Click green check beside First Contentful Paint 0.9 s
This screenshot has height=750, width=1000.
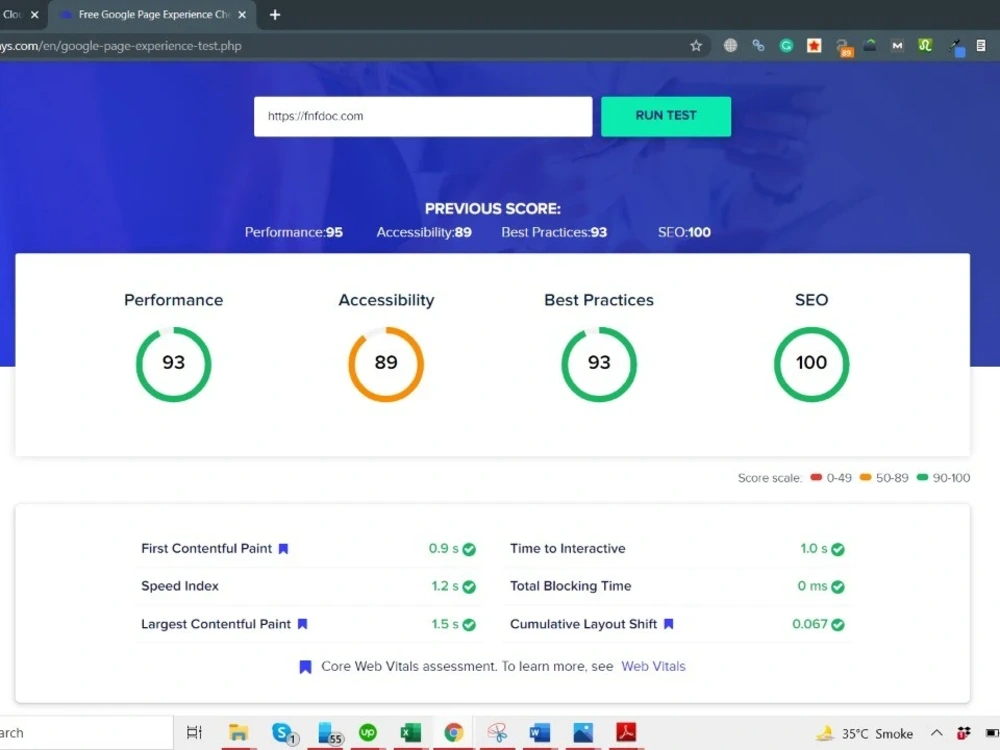tap(469, 549)
